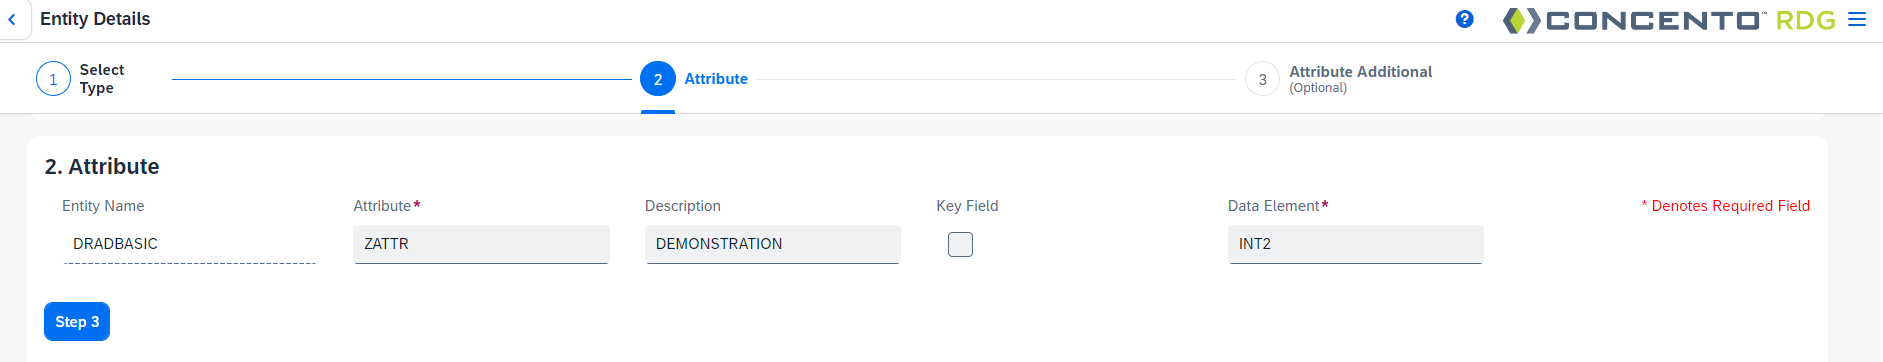Select the step 2 circle icon
Image resolution: width=1883 pixels, height=362 pixels.
pyautogui.click(x=658, y=79)
